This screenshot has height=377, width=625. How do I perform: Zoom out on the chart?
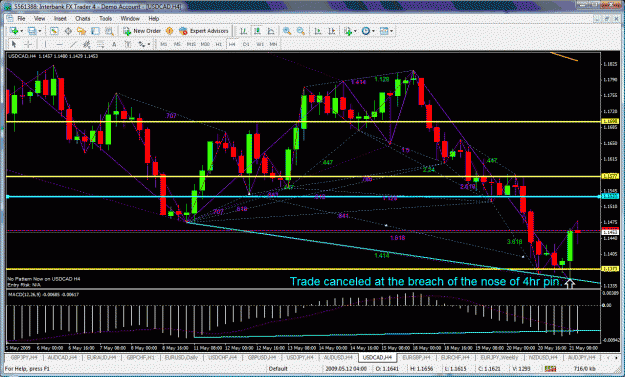(301, 31)
